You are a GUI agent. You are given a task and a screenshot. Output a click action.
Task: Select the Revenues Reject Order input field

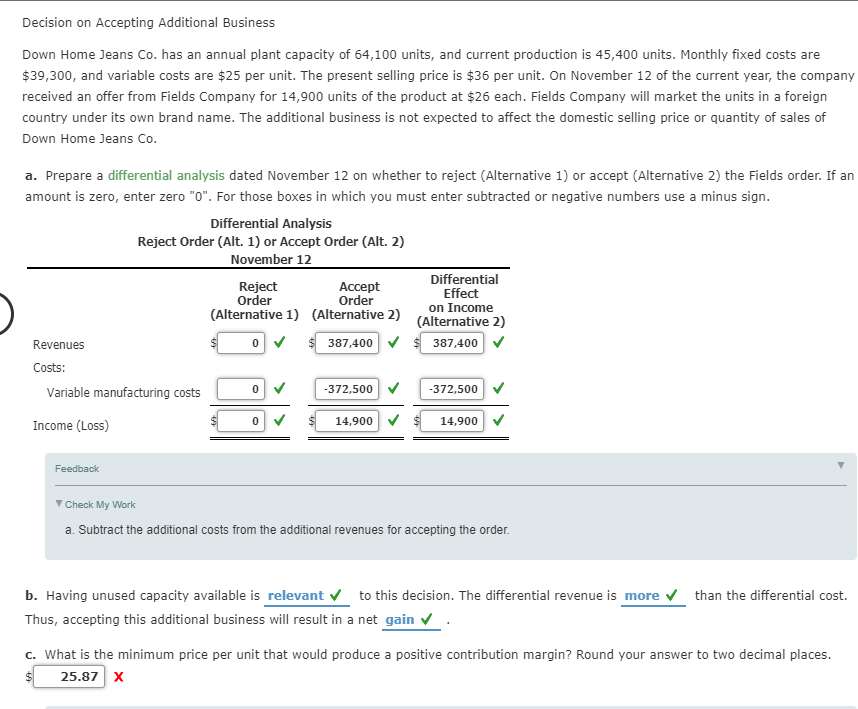pos(239,343)
